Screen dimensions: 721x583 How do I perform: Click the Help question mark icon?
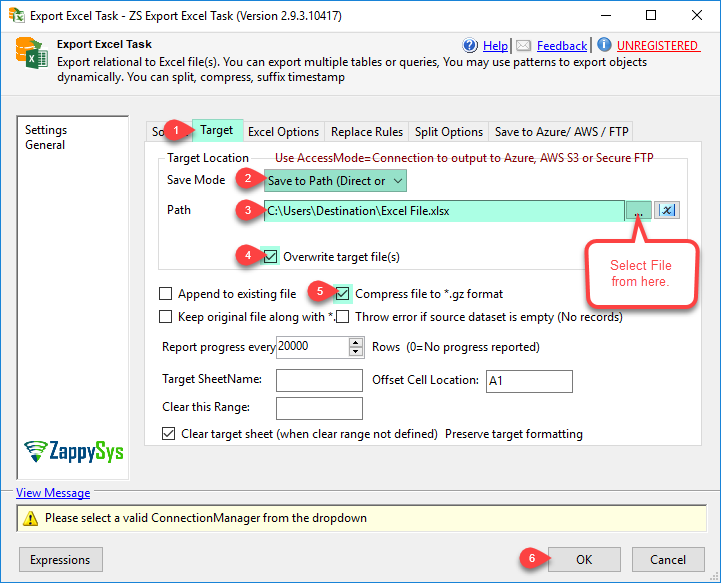pos(470,45)
